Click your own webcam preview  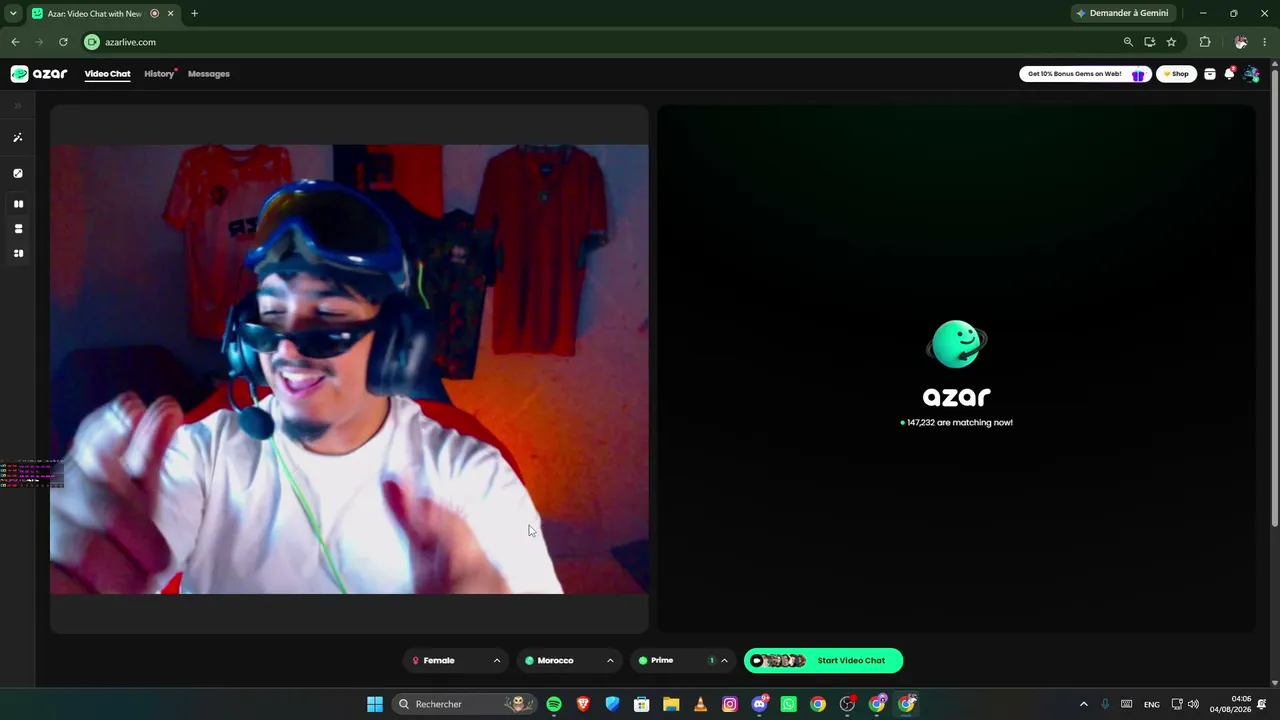(x=349, y=369)
